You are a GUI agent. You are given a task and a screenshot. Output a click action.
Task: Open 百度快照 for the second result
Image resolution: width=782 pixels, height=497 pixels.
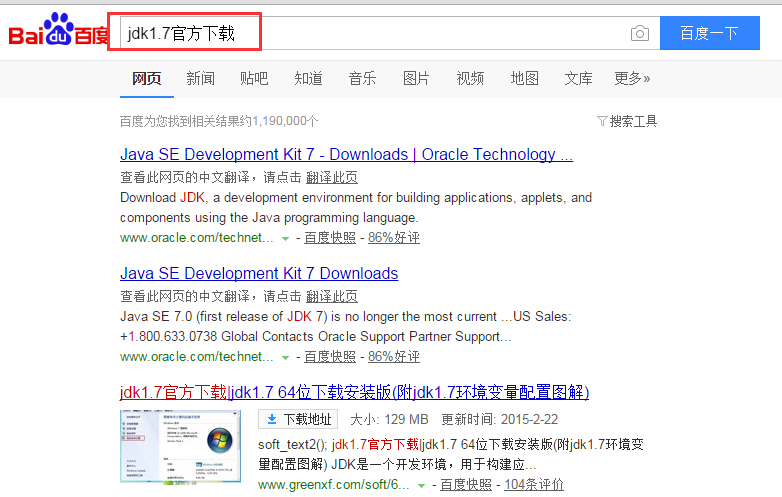pyautogui.click(x=330, y=357)
